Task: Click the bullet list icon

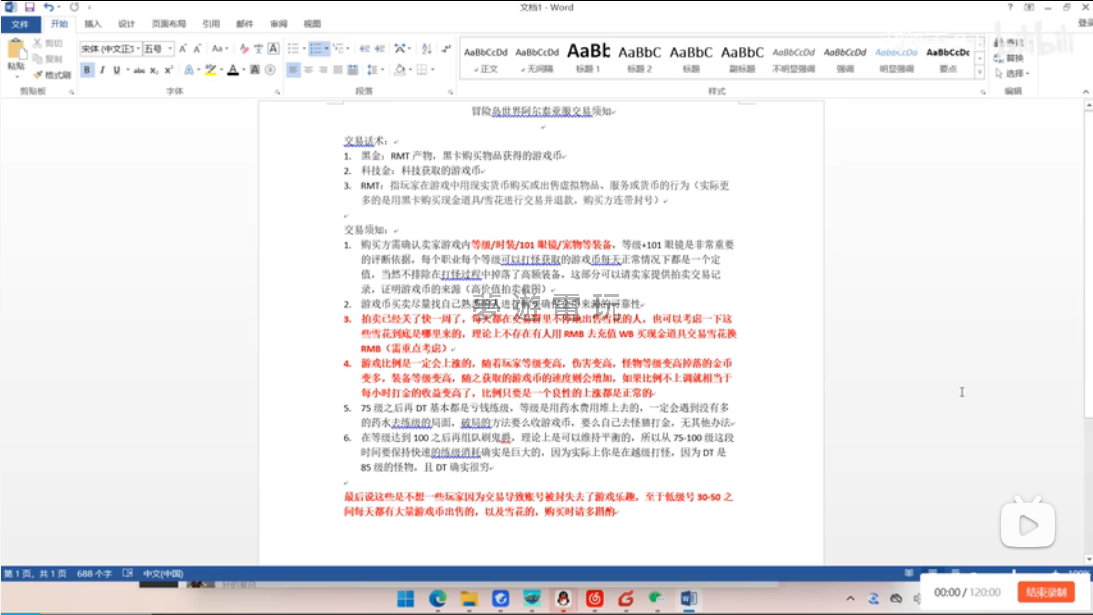Action: (294, 48)
